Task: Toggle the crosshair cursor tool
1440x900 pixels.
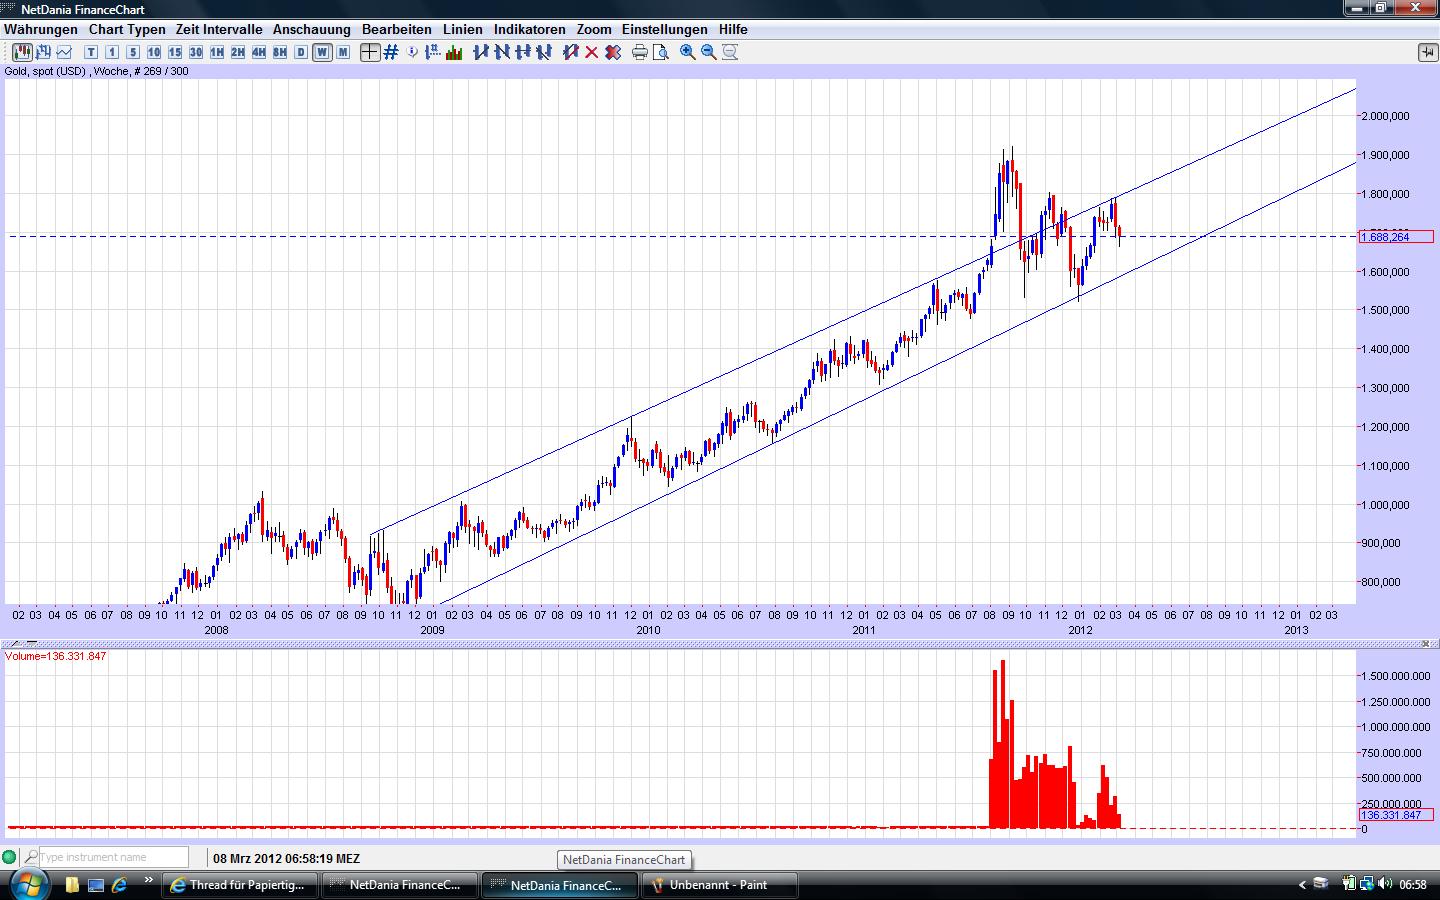Action: pyautogui.click(x=370, y=52)
